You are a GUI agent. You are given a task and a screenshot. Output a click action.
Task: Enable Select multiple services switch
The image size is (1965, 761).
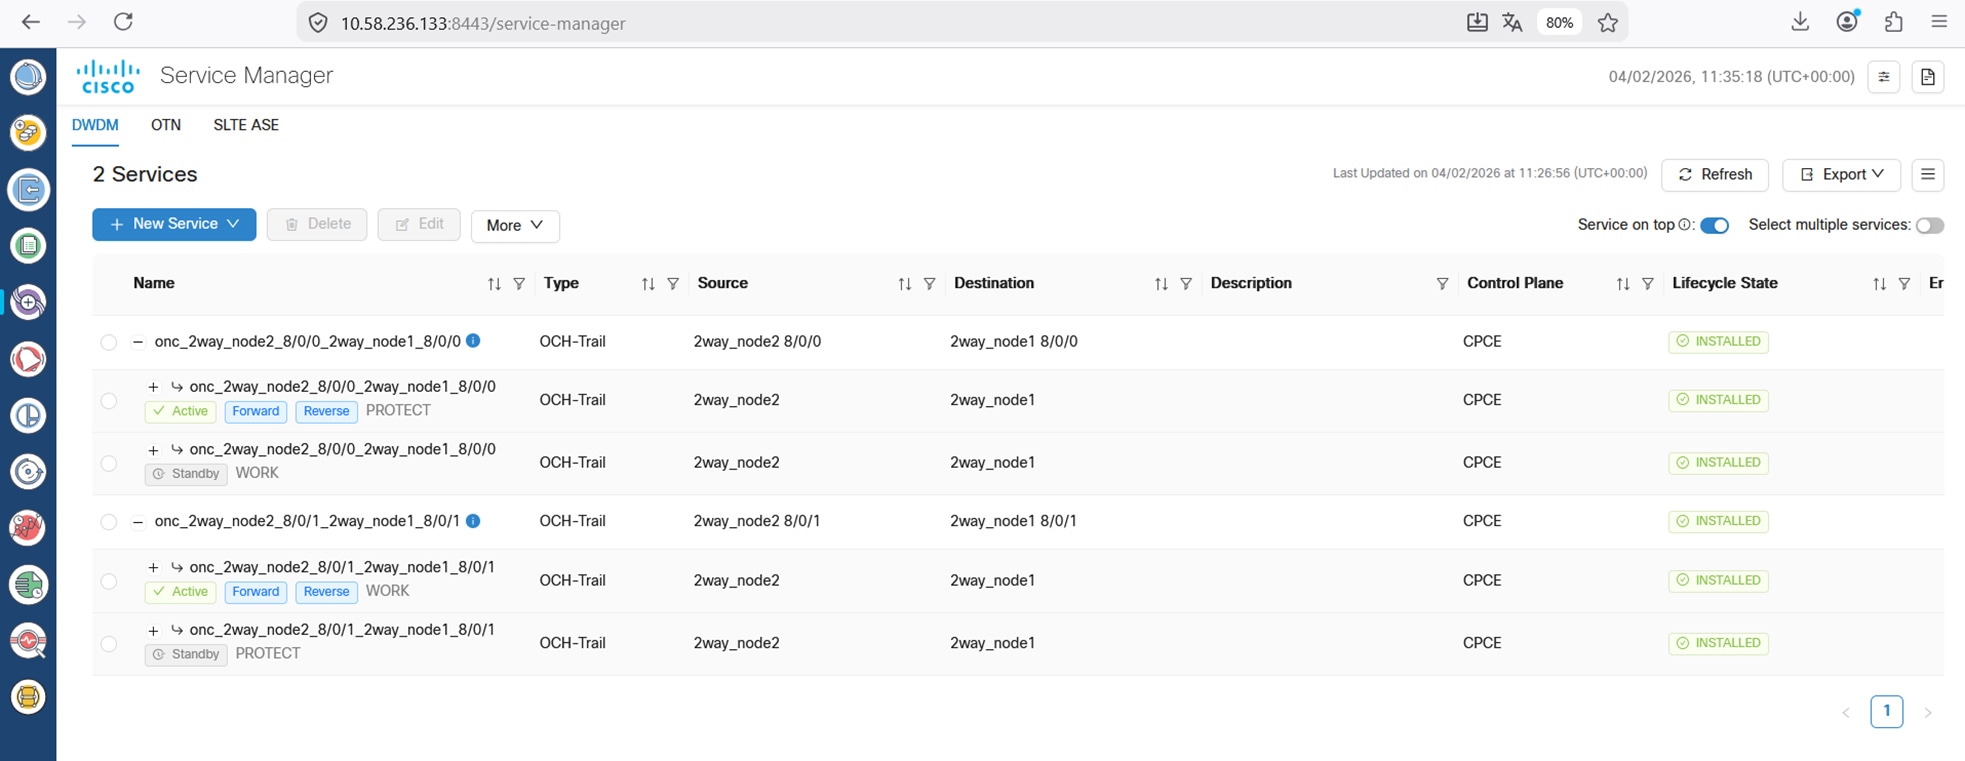coord(1930,225)
